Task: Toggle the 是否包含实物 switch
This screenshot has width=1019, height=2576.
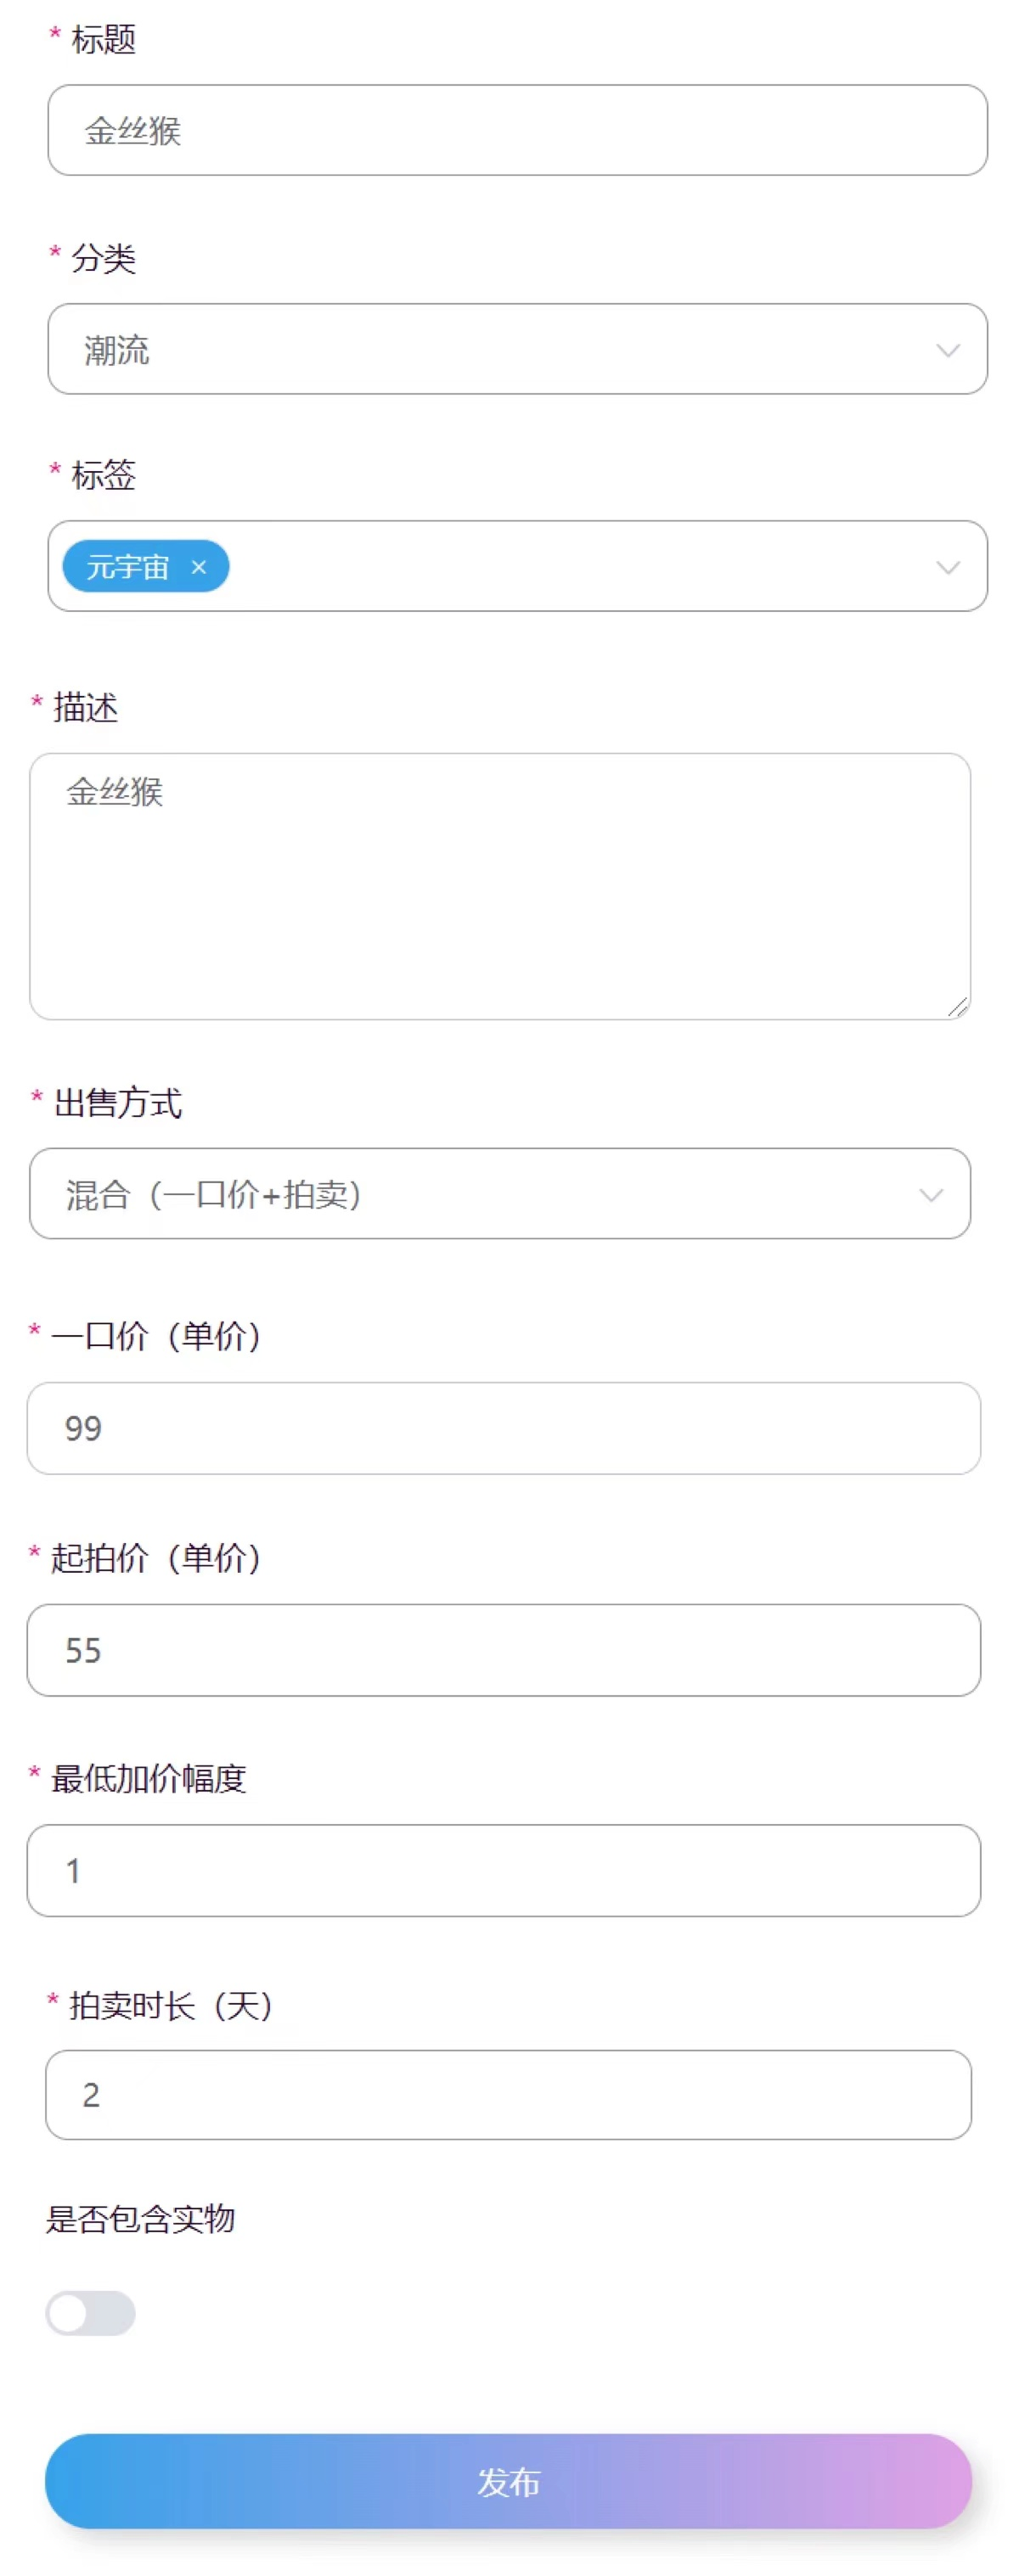Action: [90, 2313]
